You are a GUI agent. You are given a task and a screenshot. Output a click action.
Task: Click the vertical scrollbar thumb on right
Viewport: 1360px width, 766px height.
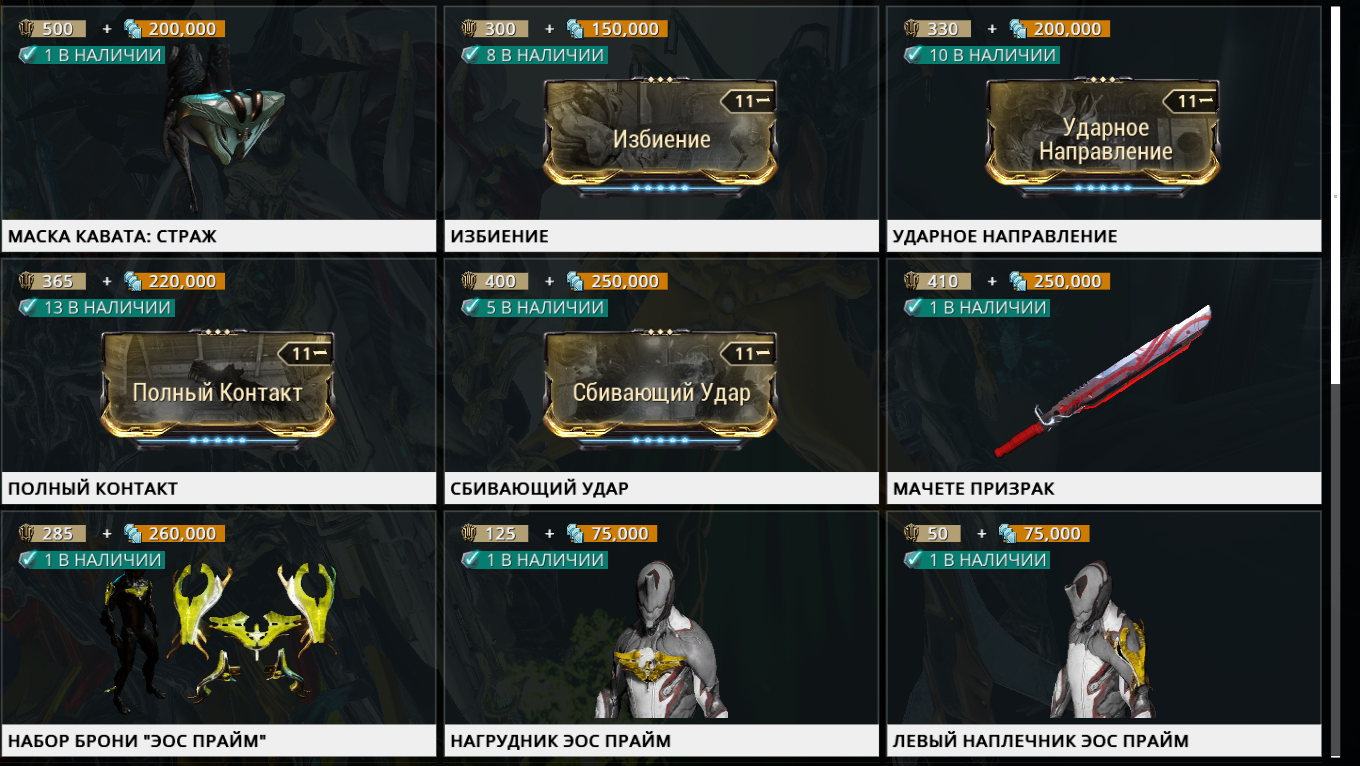1334,195
